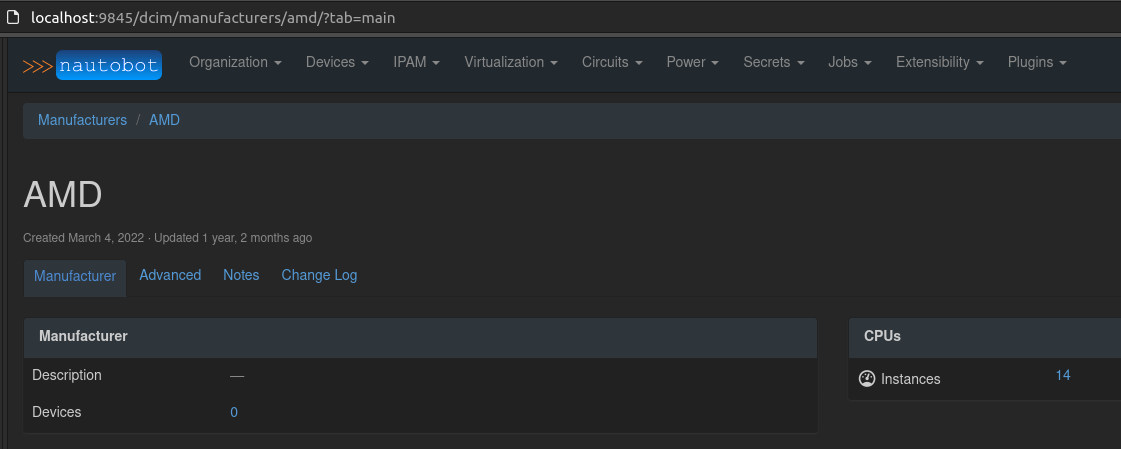Screen dimensions: 1121x449
Task: Open the Organization dropdown menu
Action: 235,62
